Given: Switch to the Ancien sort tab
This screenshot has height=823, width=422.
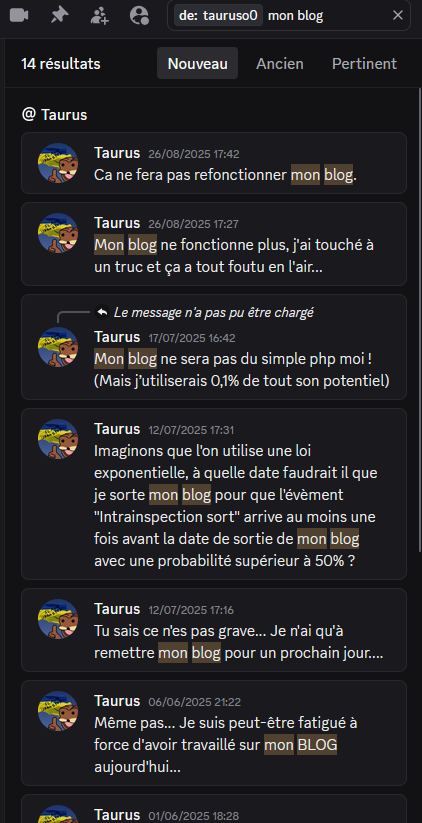Looking at the screenshot, I should click(280, 64).
